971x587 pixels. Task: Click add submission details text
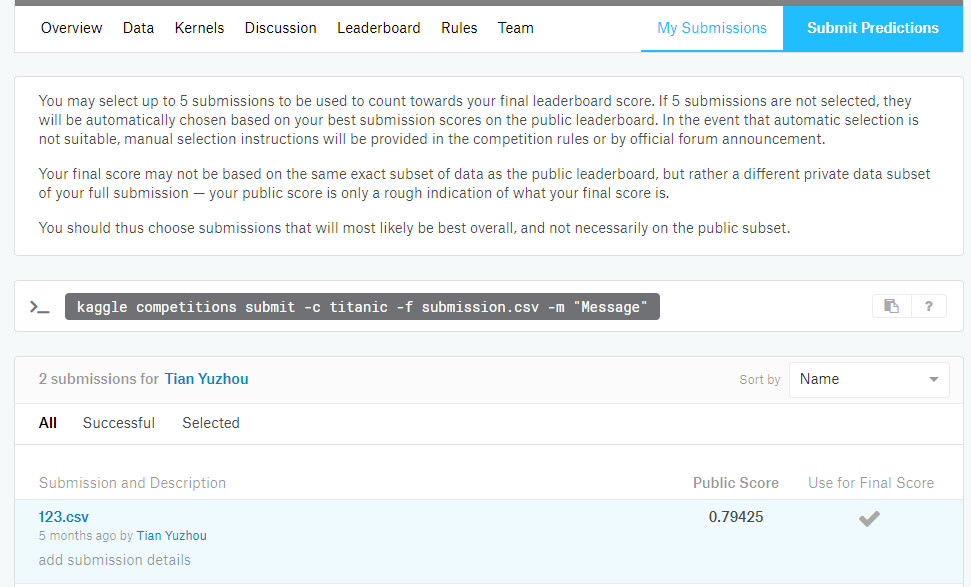[115, 560]
